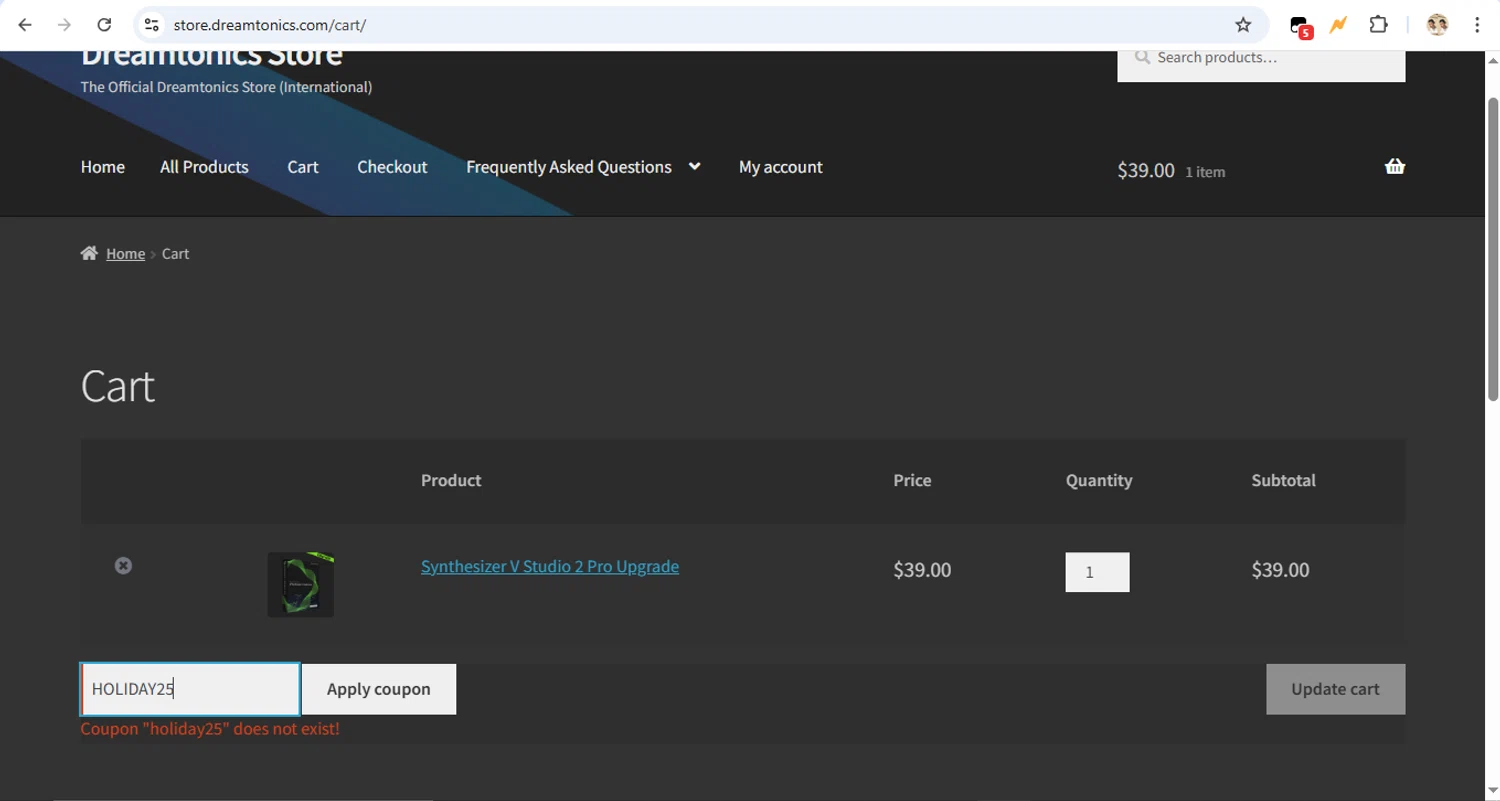Click the Home breadcrumb link
The image size is (1500, 801).
click(x=126, y=254)
